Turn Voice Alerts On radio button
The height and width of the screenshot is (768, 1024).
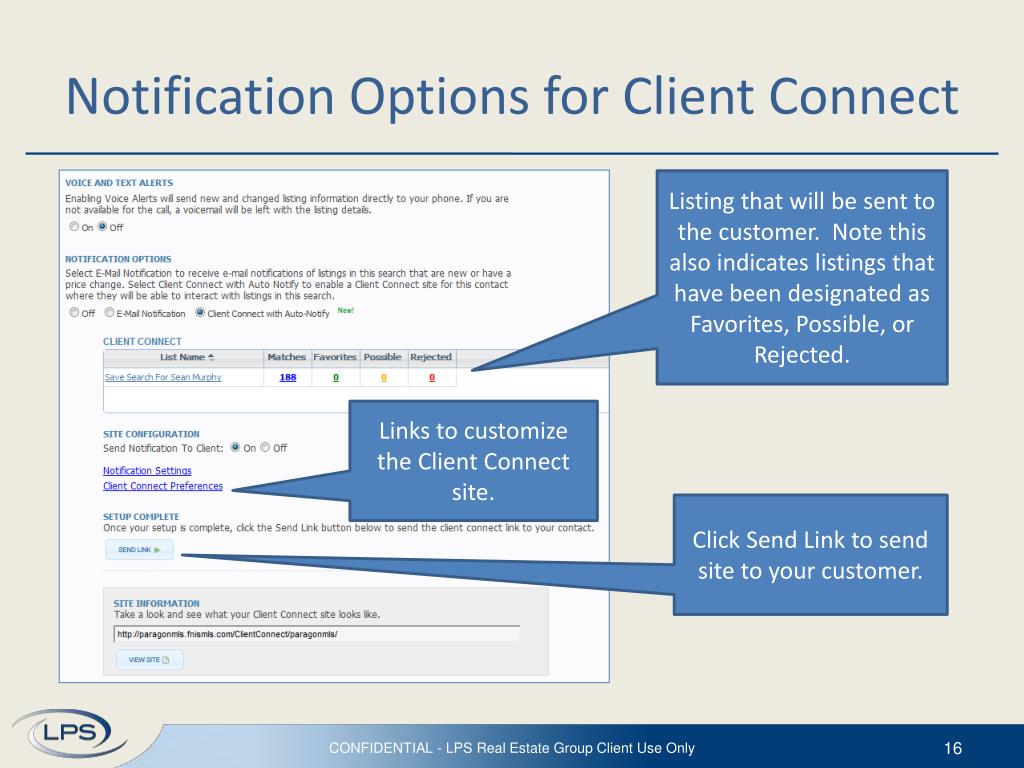tap(74, 227)
